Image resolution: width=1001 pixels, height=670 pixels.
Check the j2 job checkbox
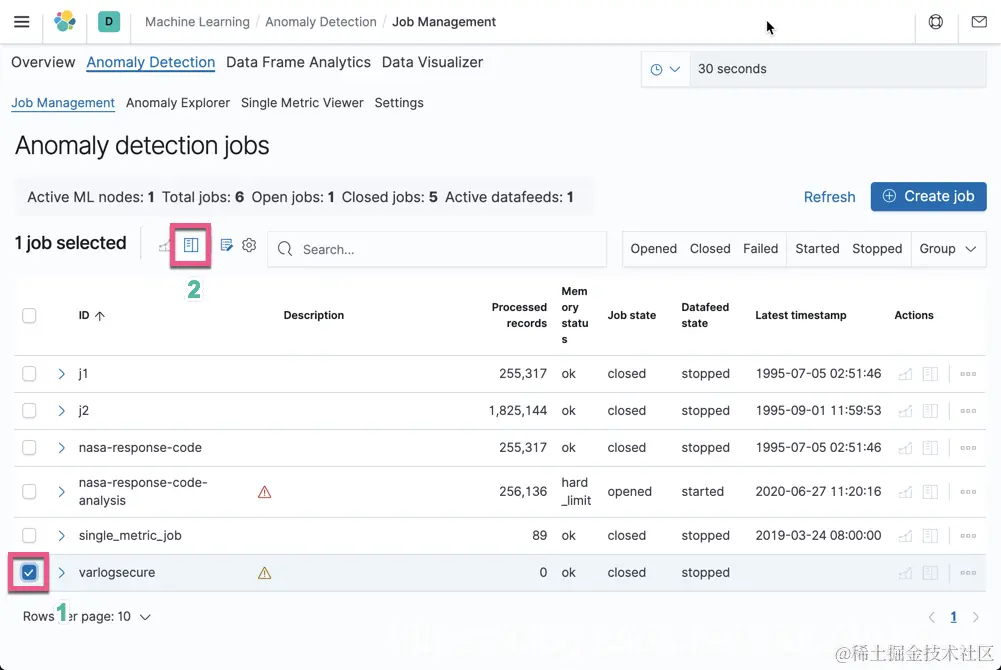pos(29,411)
